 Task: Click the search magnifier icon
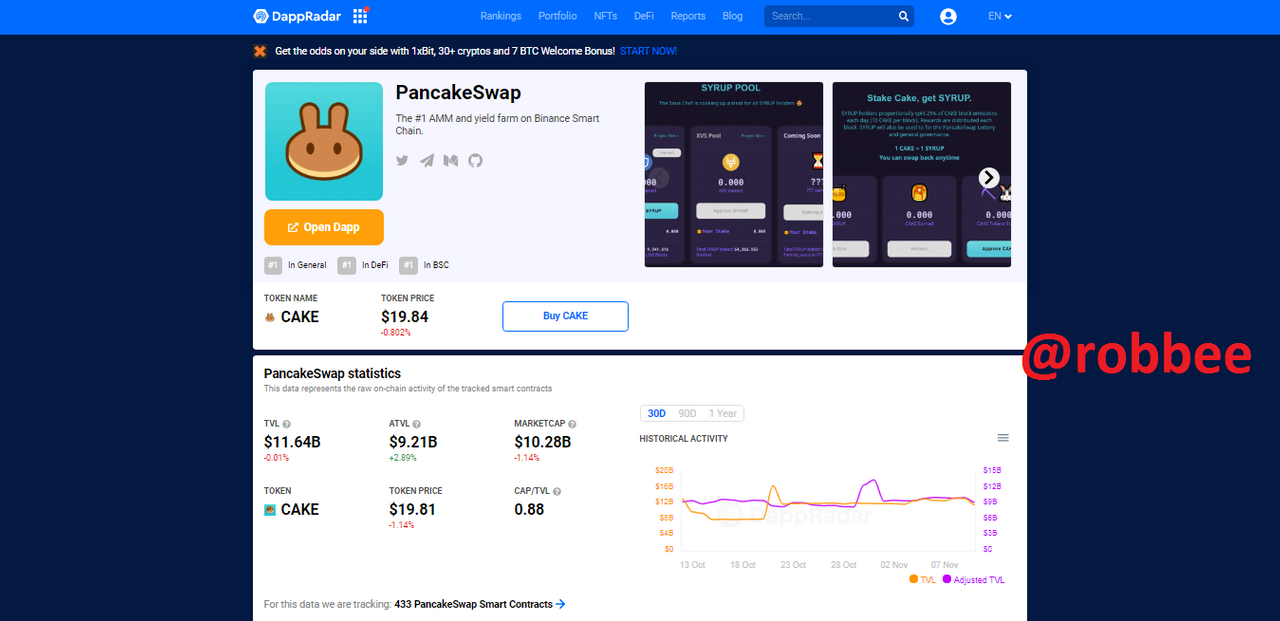point(903,16)
